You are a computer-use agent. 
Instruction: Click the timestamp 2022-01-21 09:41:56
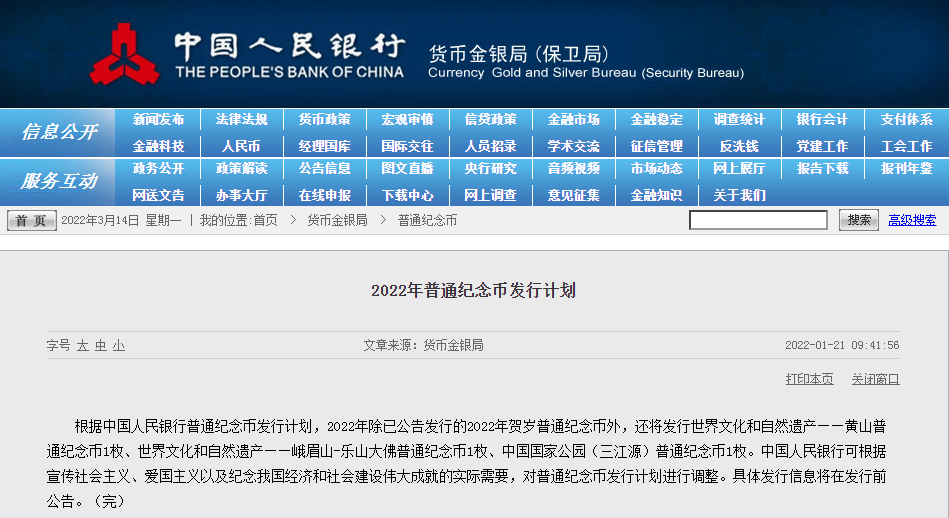pos(842,346)
